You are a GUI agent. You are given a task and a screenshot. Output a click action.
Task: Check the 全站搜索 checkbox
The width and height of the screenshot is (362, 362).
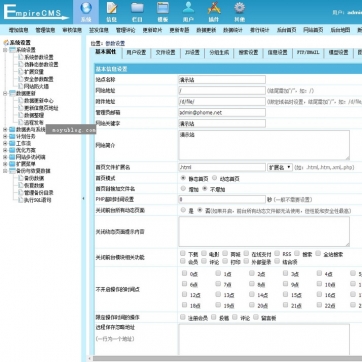[x=318, y=253]
